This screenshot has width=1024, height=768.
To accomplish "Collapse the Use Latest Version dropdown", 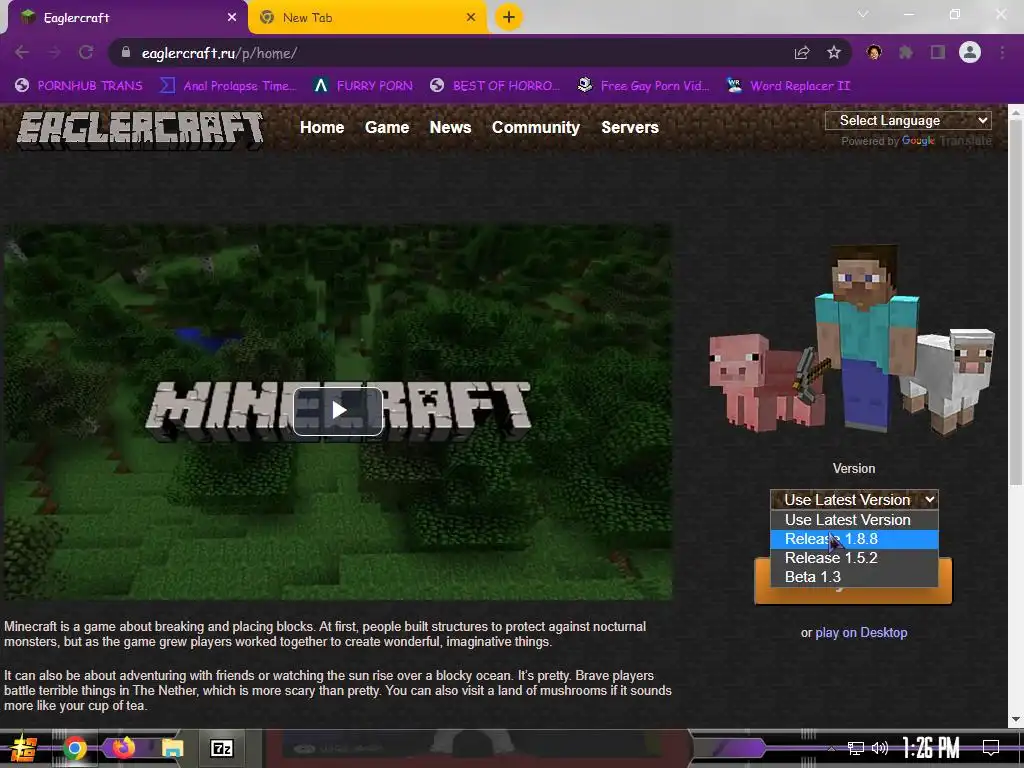I will coord(854,500).
